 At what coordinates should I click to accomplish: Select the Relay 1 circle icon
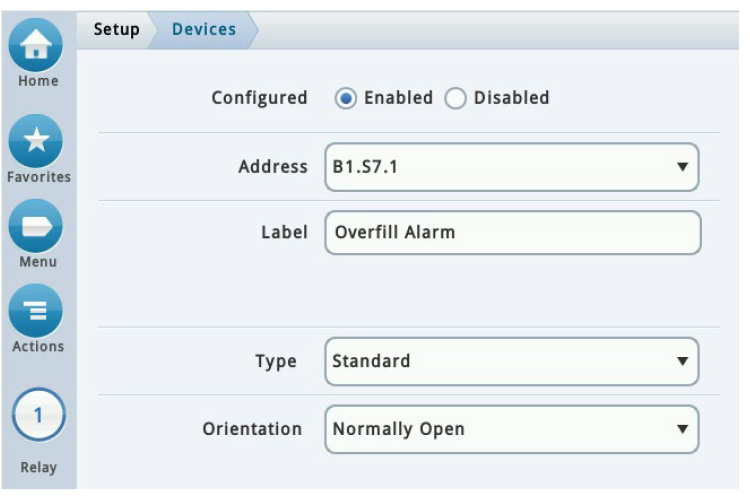coord(38,415)
